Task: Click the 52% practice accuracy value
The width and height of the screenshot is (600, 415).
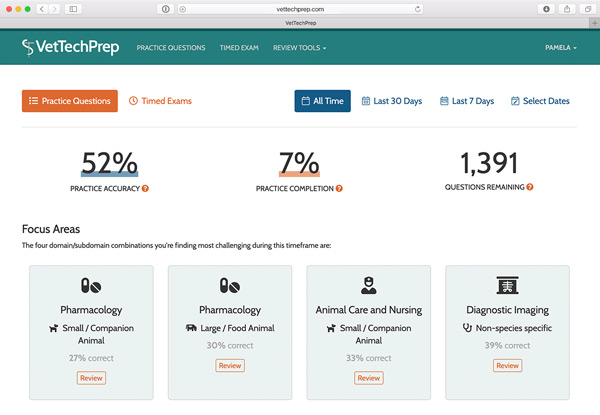Action: pyautogui.click(x=109, y=163)
